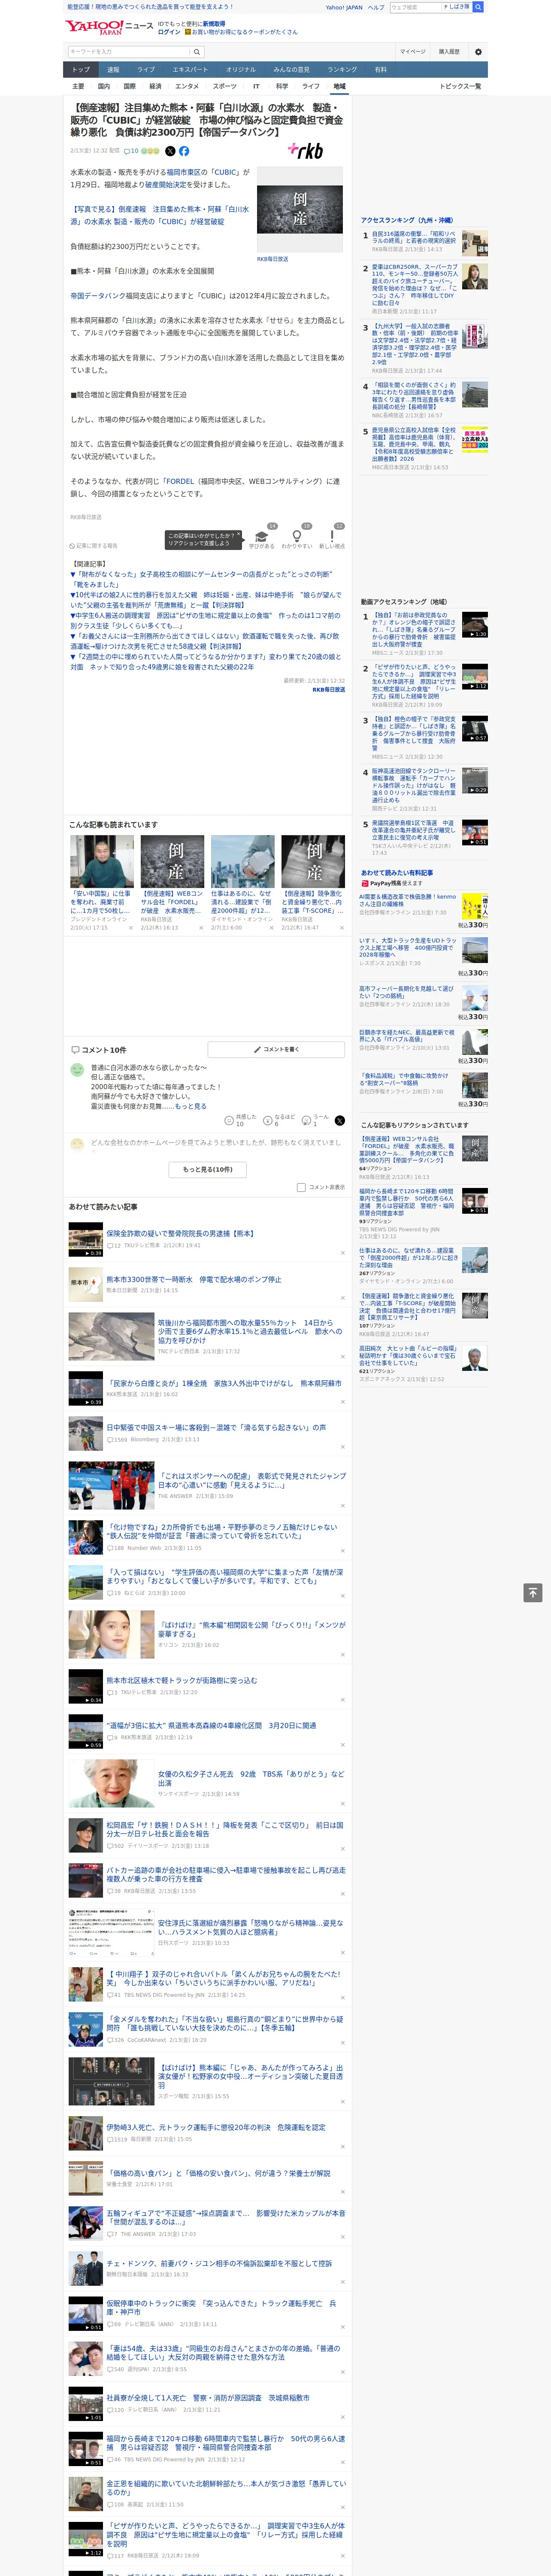Click the first commenter's green avatar
Viewport: 551px width, 2576px height.
coord(77,1069)
